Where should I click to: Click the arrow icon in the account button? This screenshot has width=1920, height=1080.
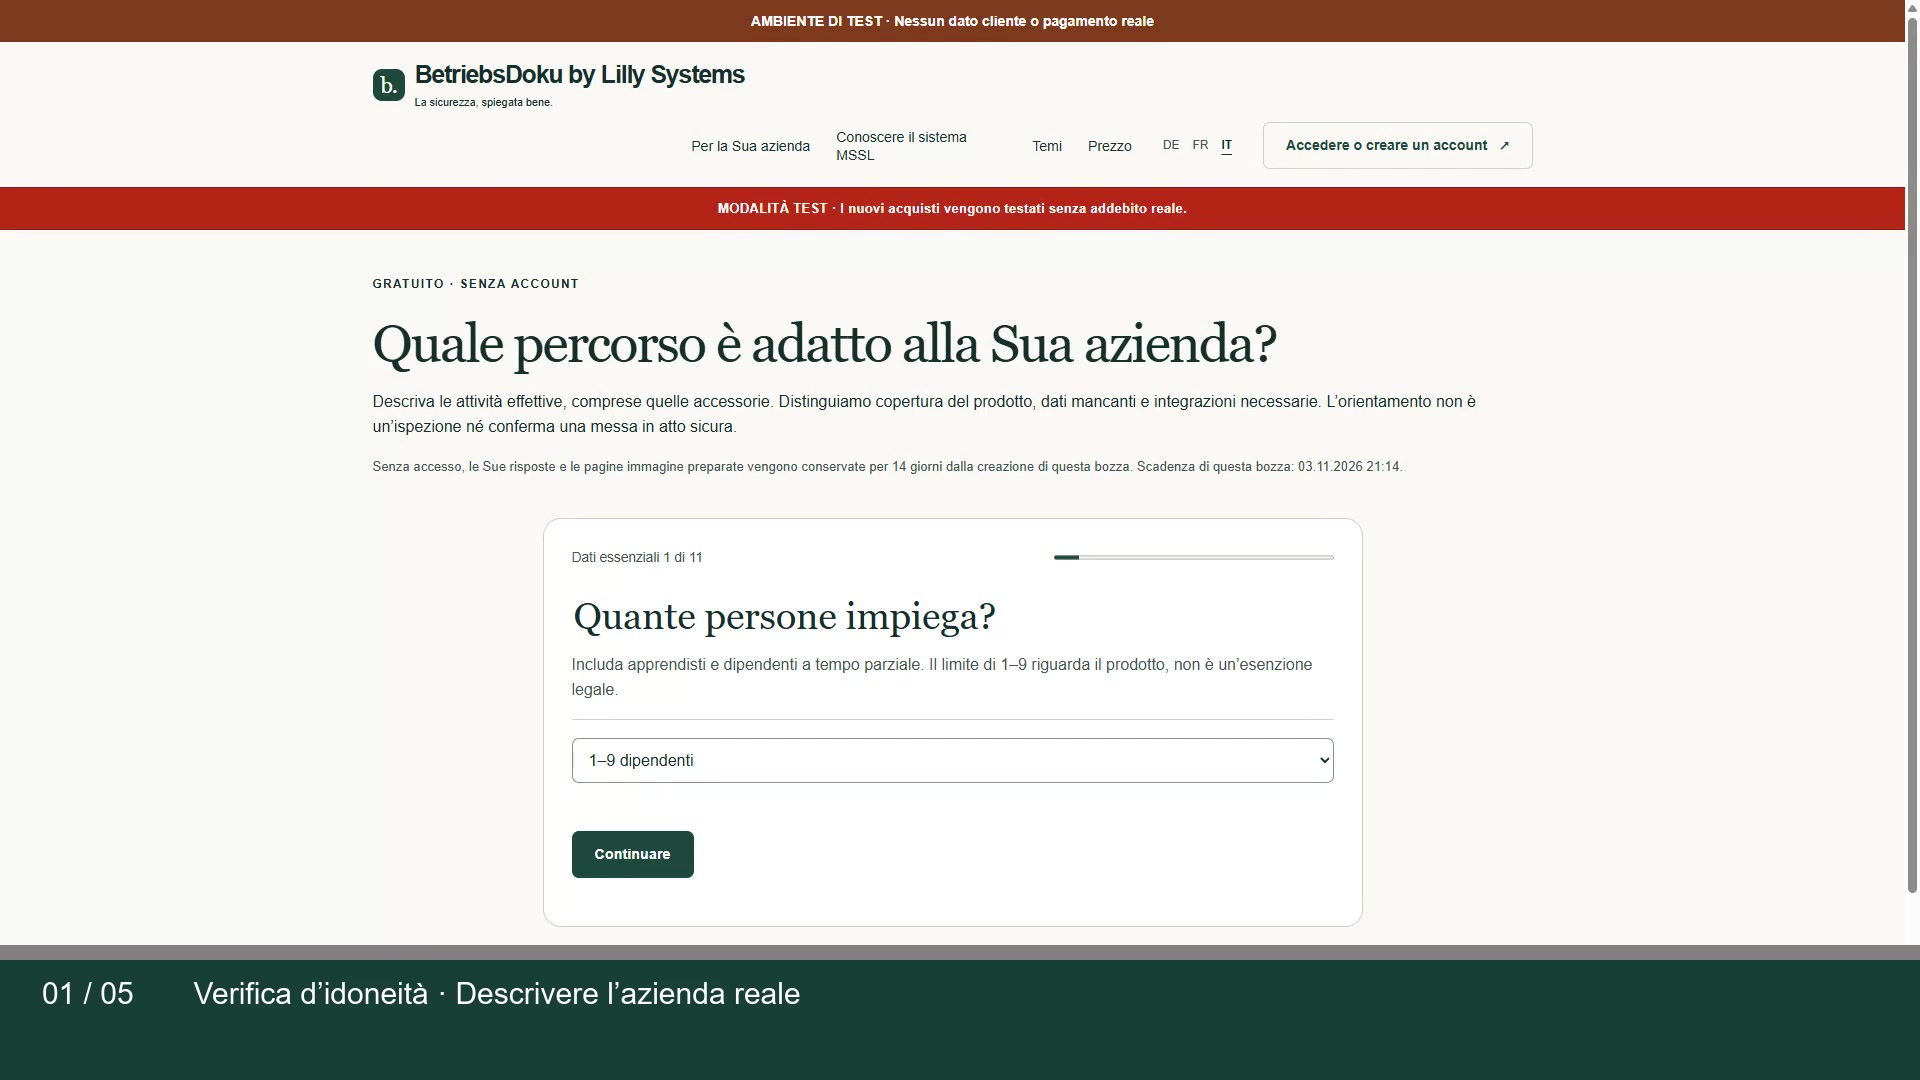(1504, 146)
